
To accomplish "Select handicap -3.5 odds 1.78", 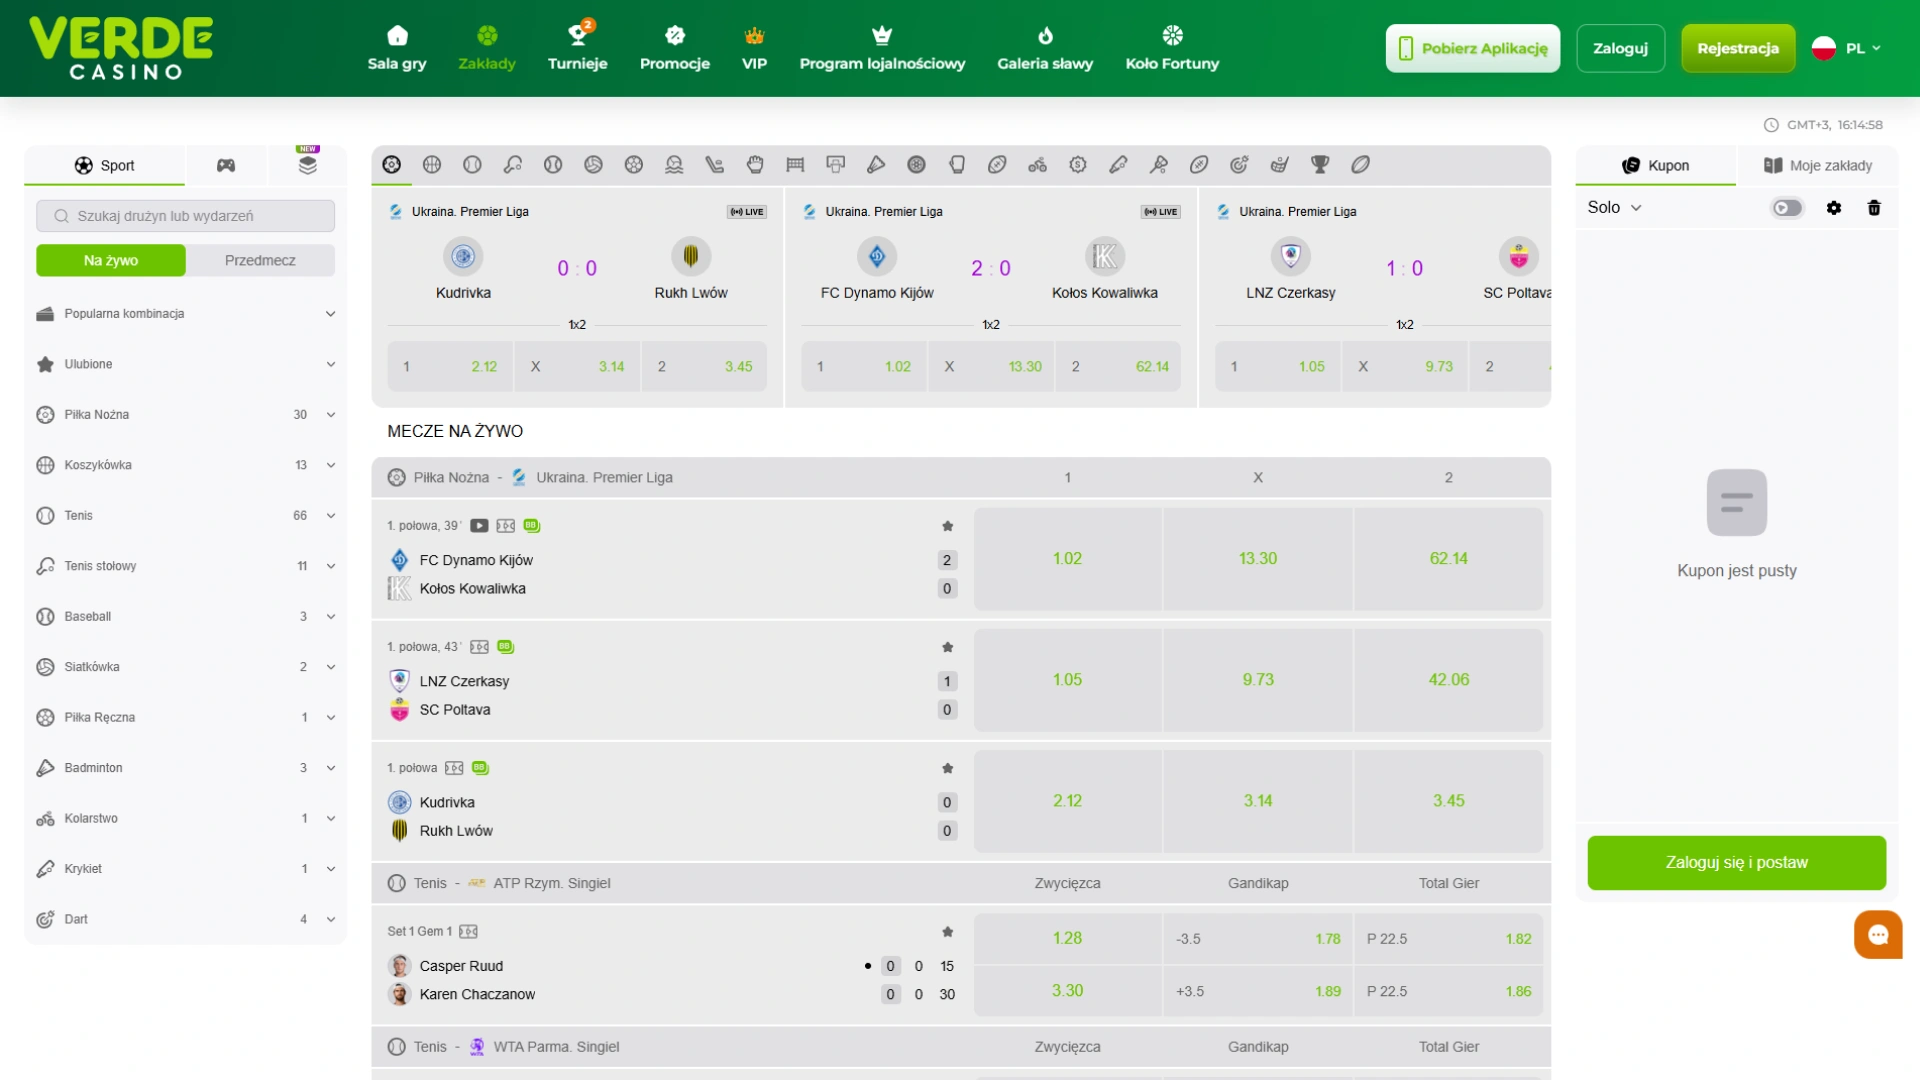I will 1258,938.
